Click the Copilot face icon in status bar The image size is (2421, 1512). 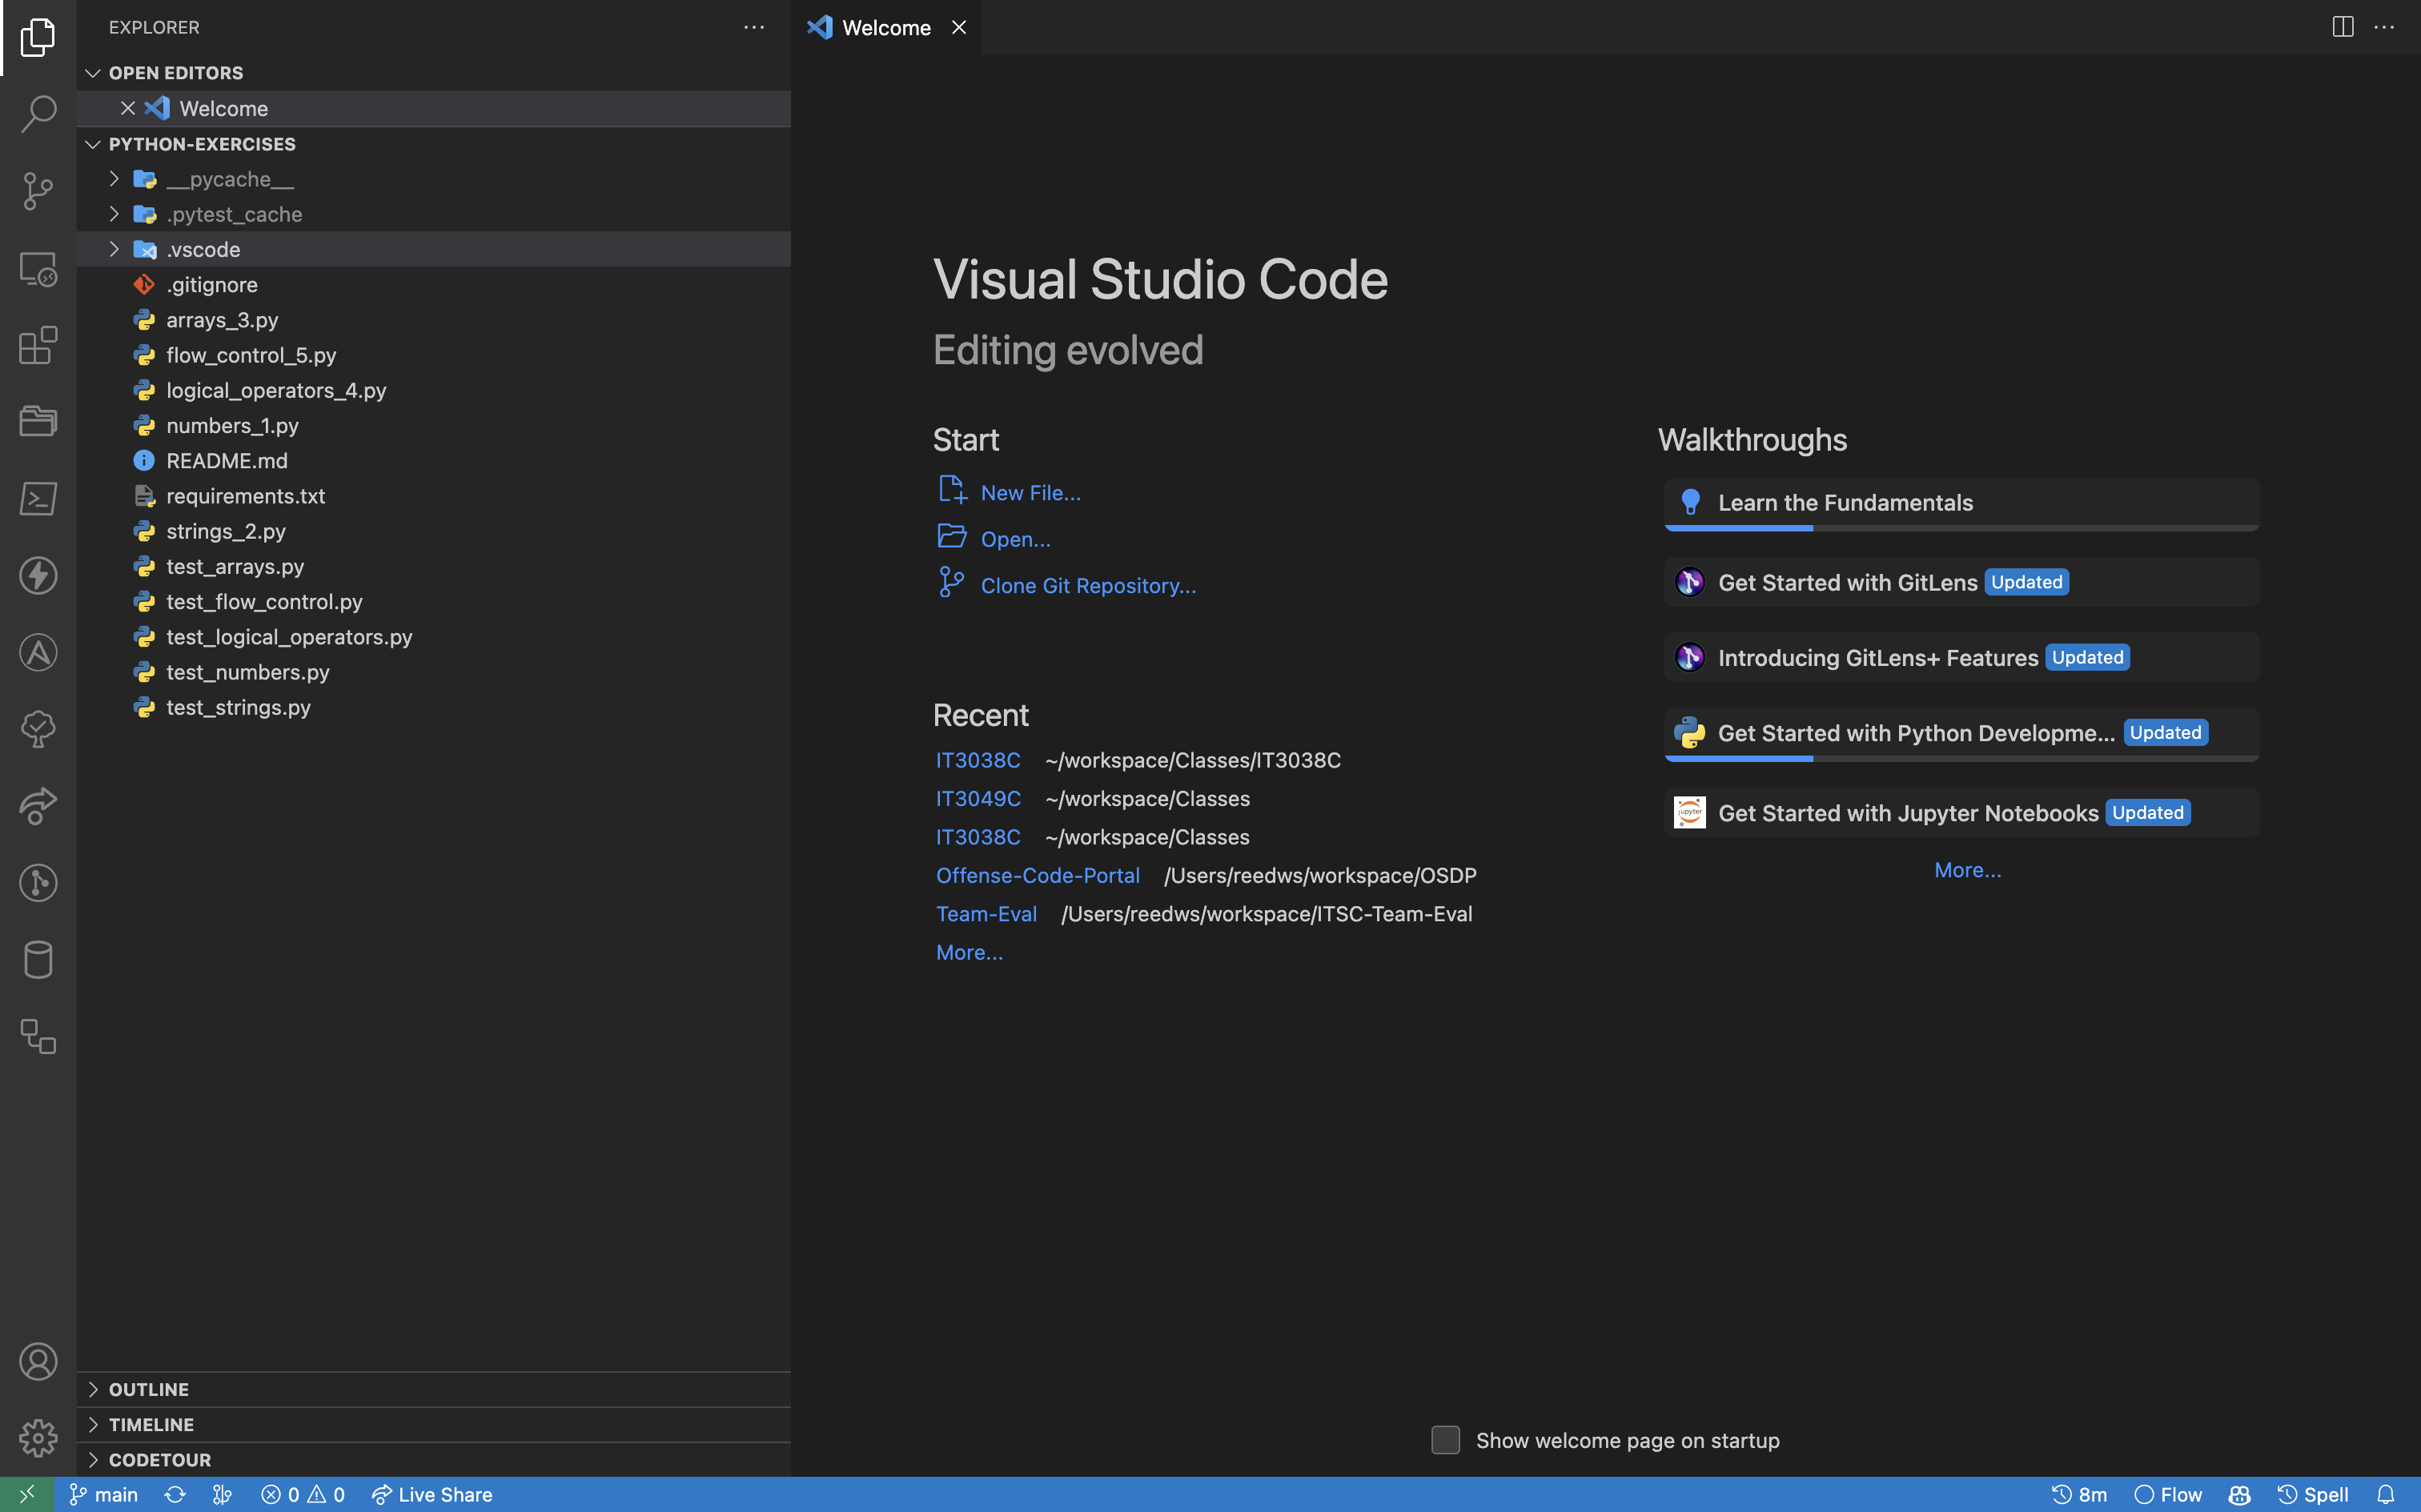click(x=2240, y=1494)
